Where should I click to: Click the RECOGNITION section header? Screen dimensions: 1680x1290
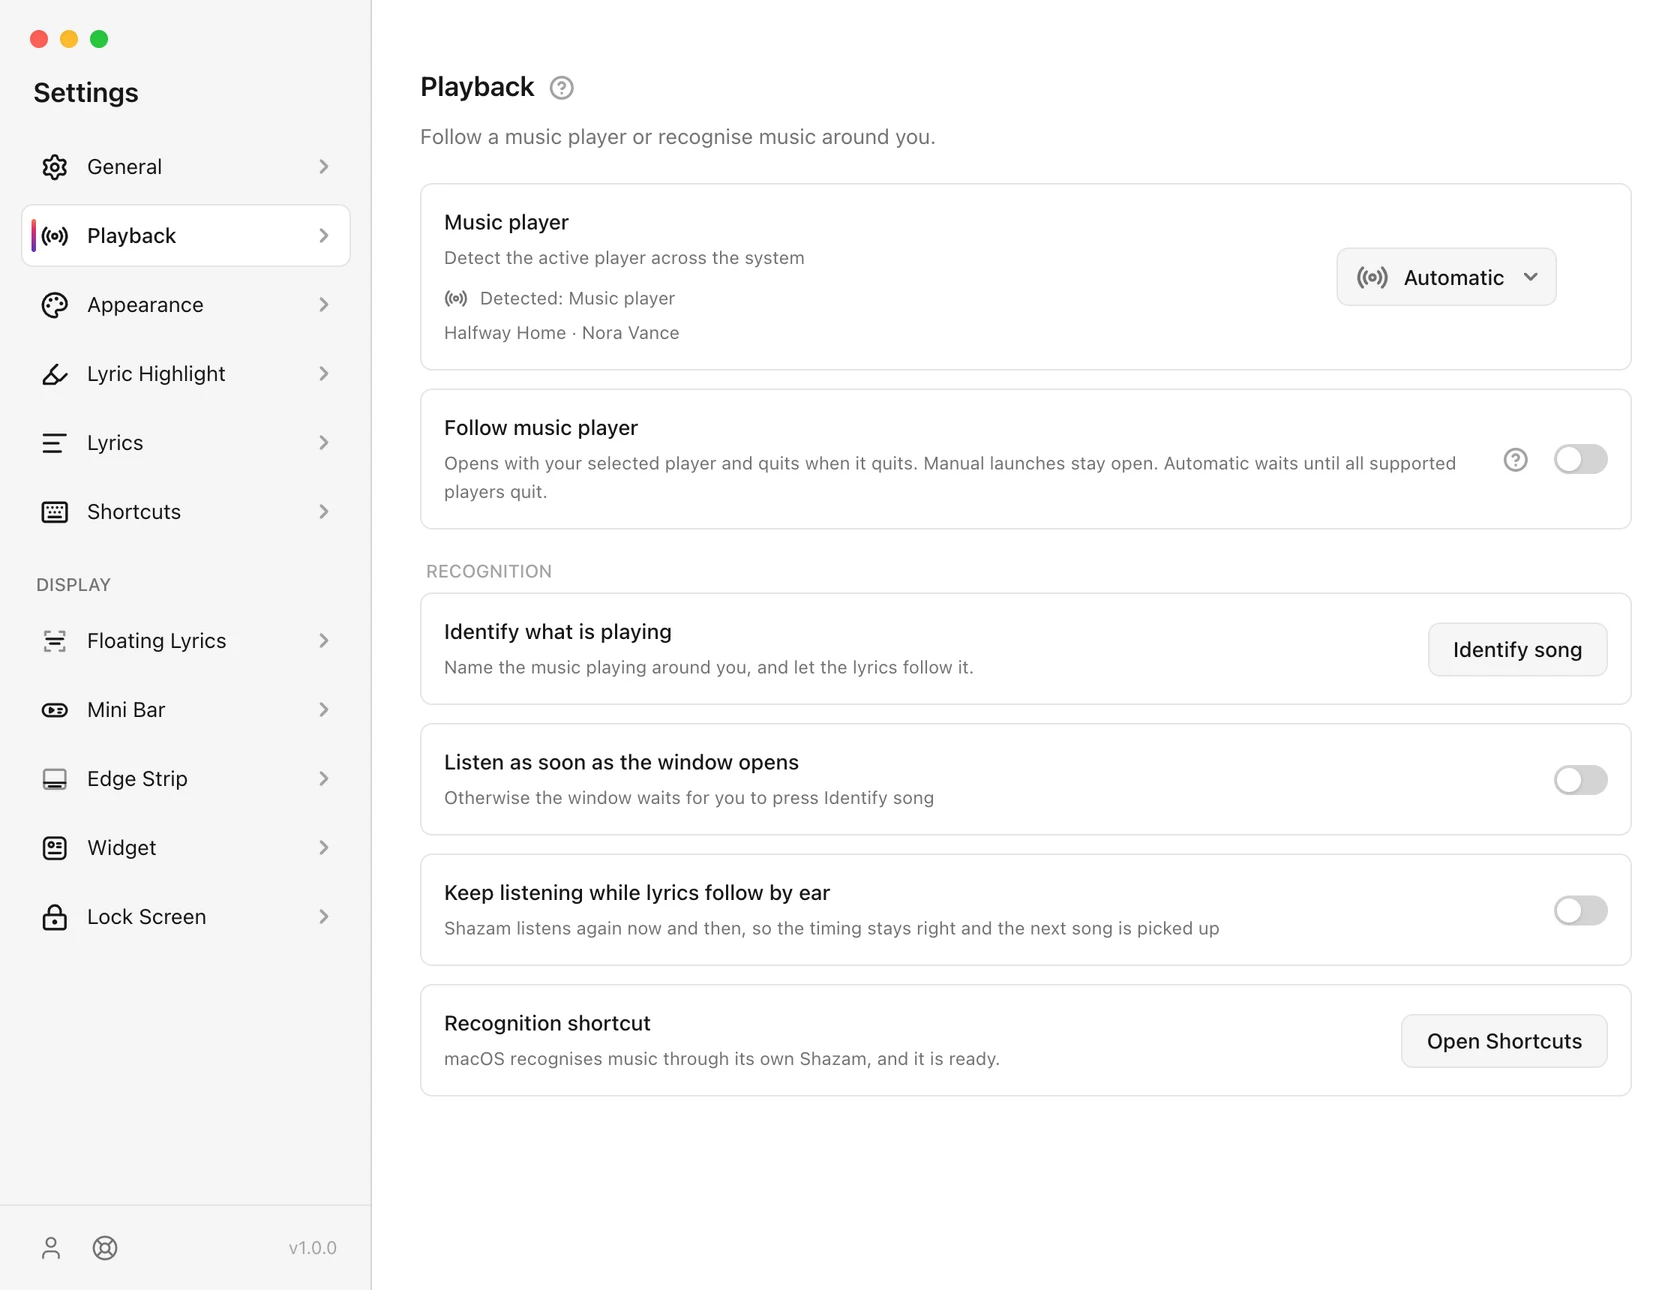[x=489, y=571]
